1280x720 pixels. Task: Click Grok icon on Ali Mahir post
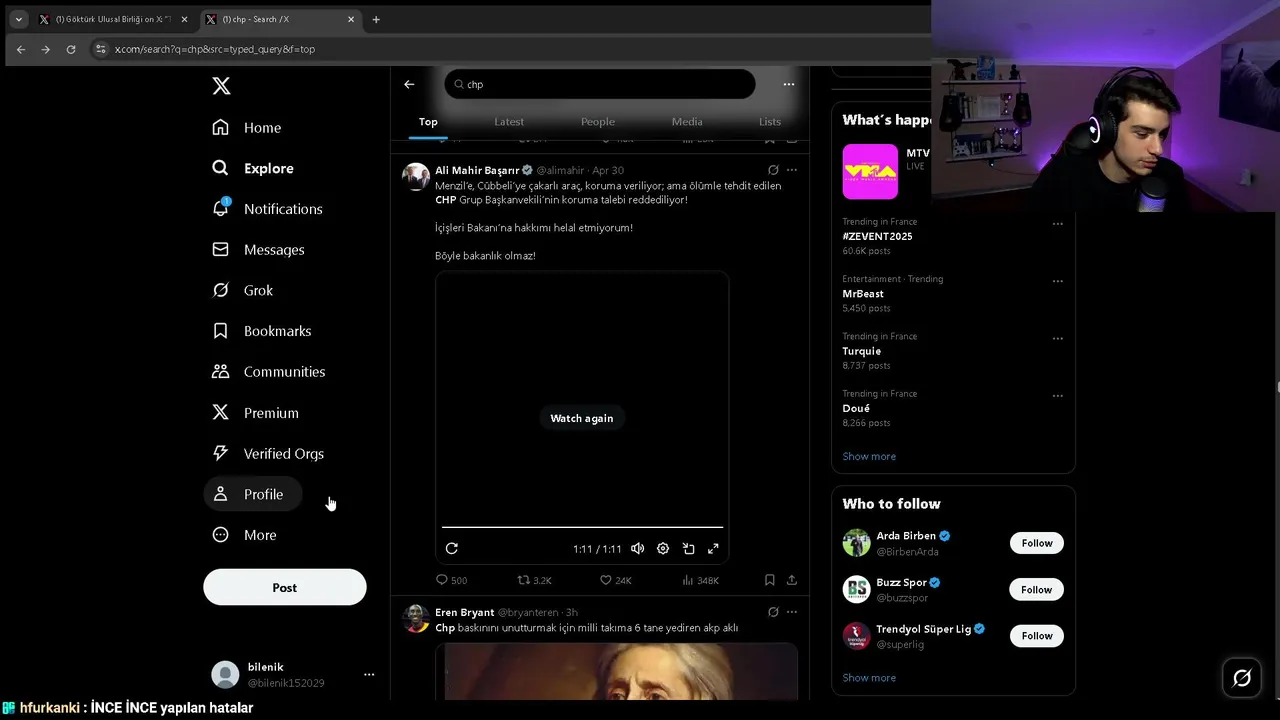773,170
